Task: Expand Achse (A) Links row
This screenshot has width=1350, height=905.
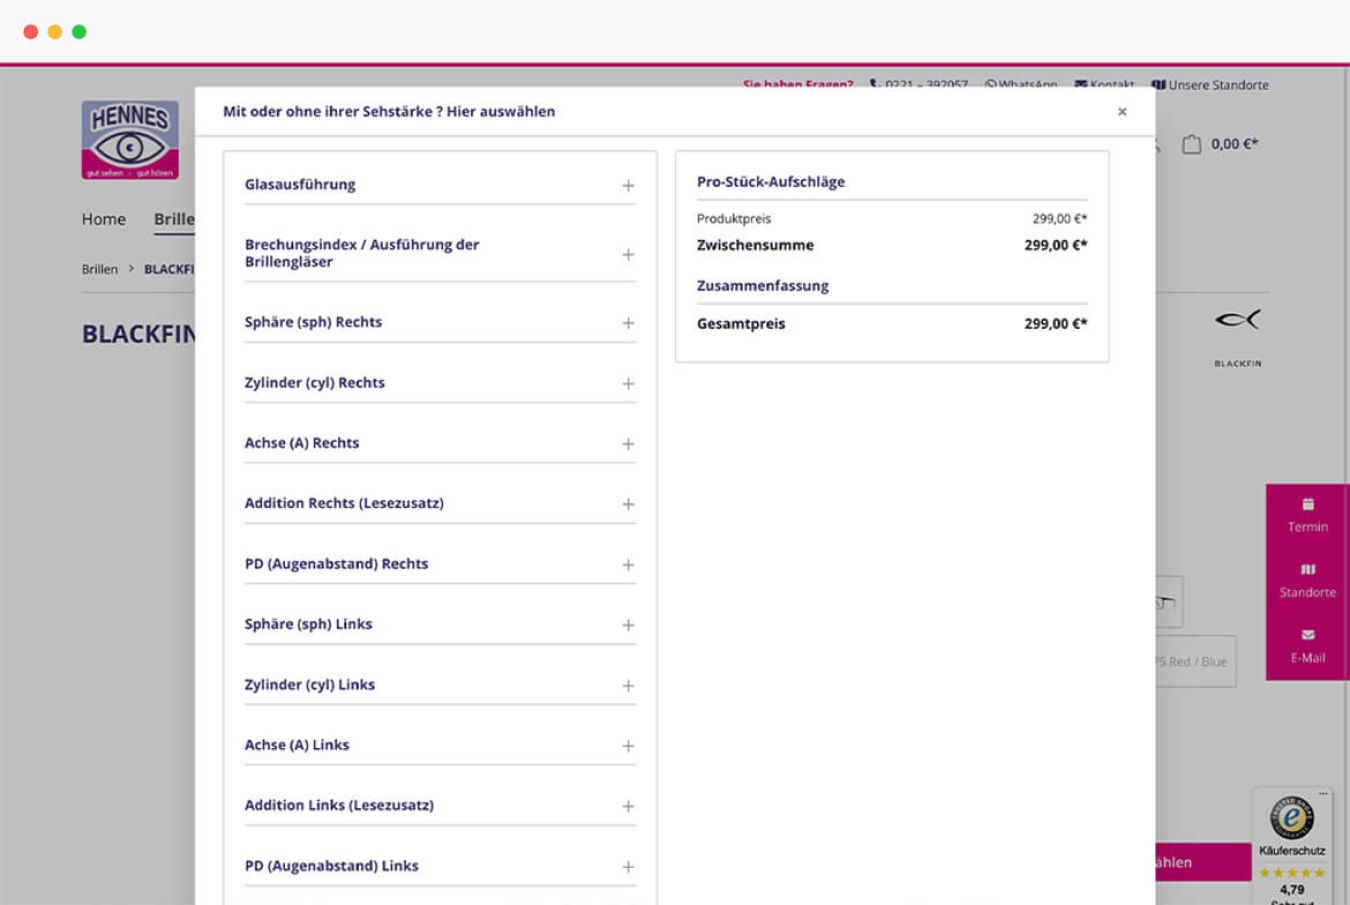Action: click(x=628, y=746)
